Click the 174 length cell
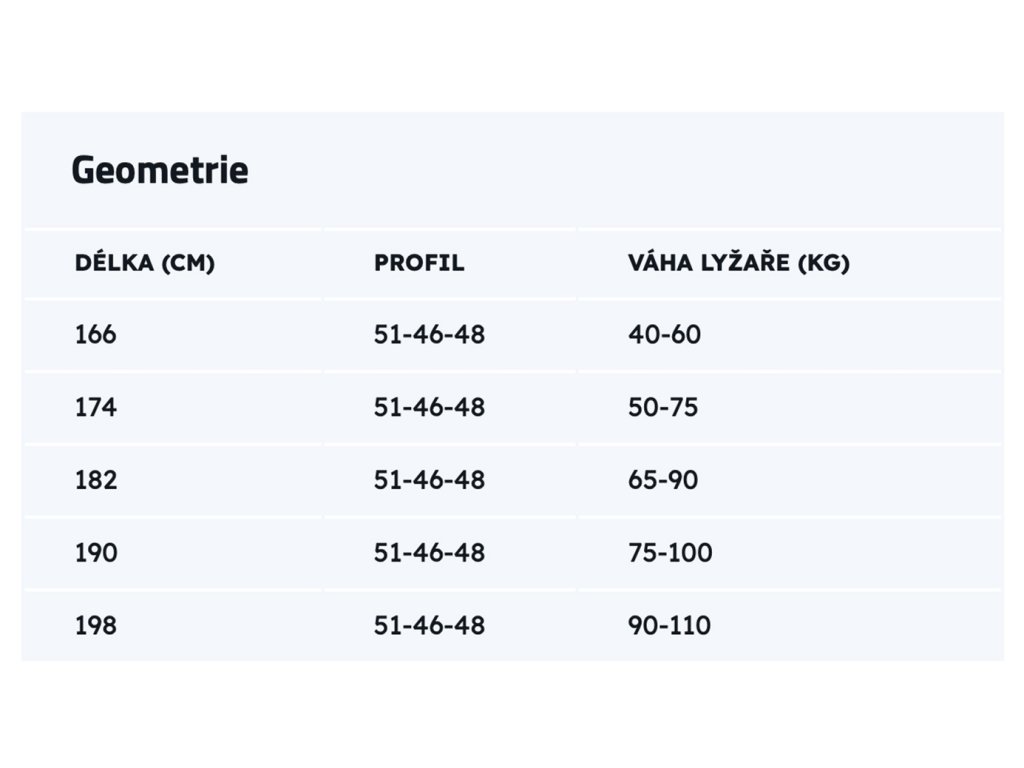This screenshot has width=1024, height=768. click(x=95, y=408)
